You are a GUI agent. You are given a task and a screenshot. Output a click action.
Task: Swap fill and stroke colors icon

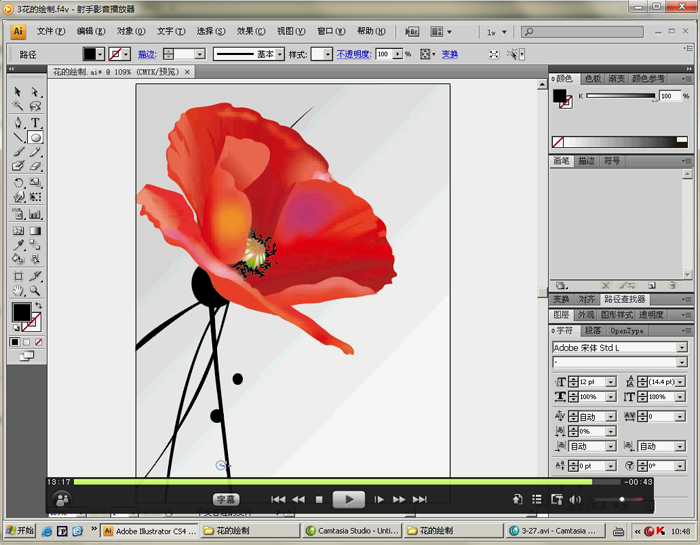[39, 306]
